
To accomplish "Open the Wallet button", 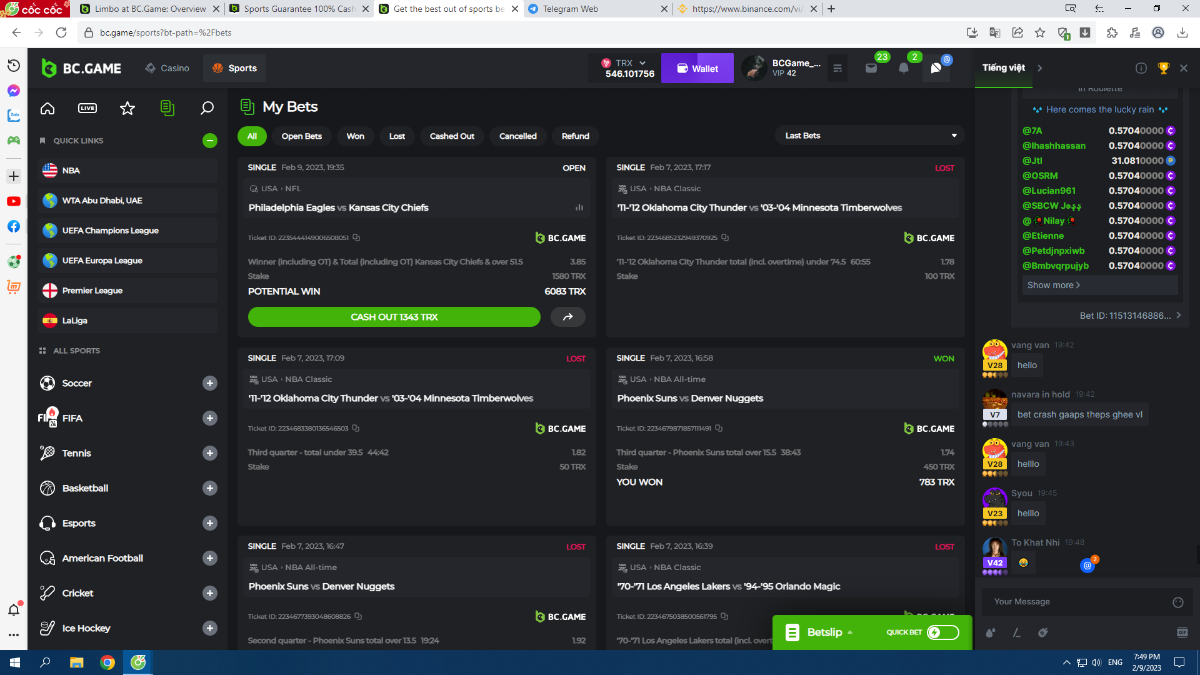I will coord(697,68).
